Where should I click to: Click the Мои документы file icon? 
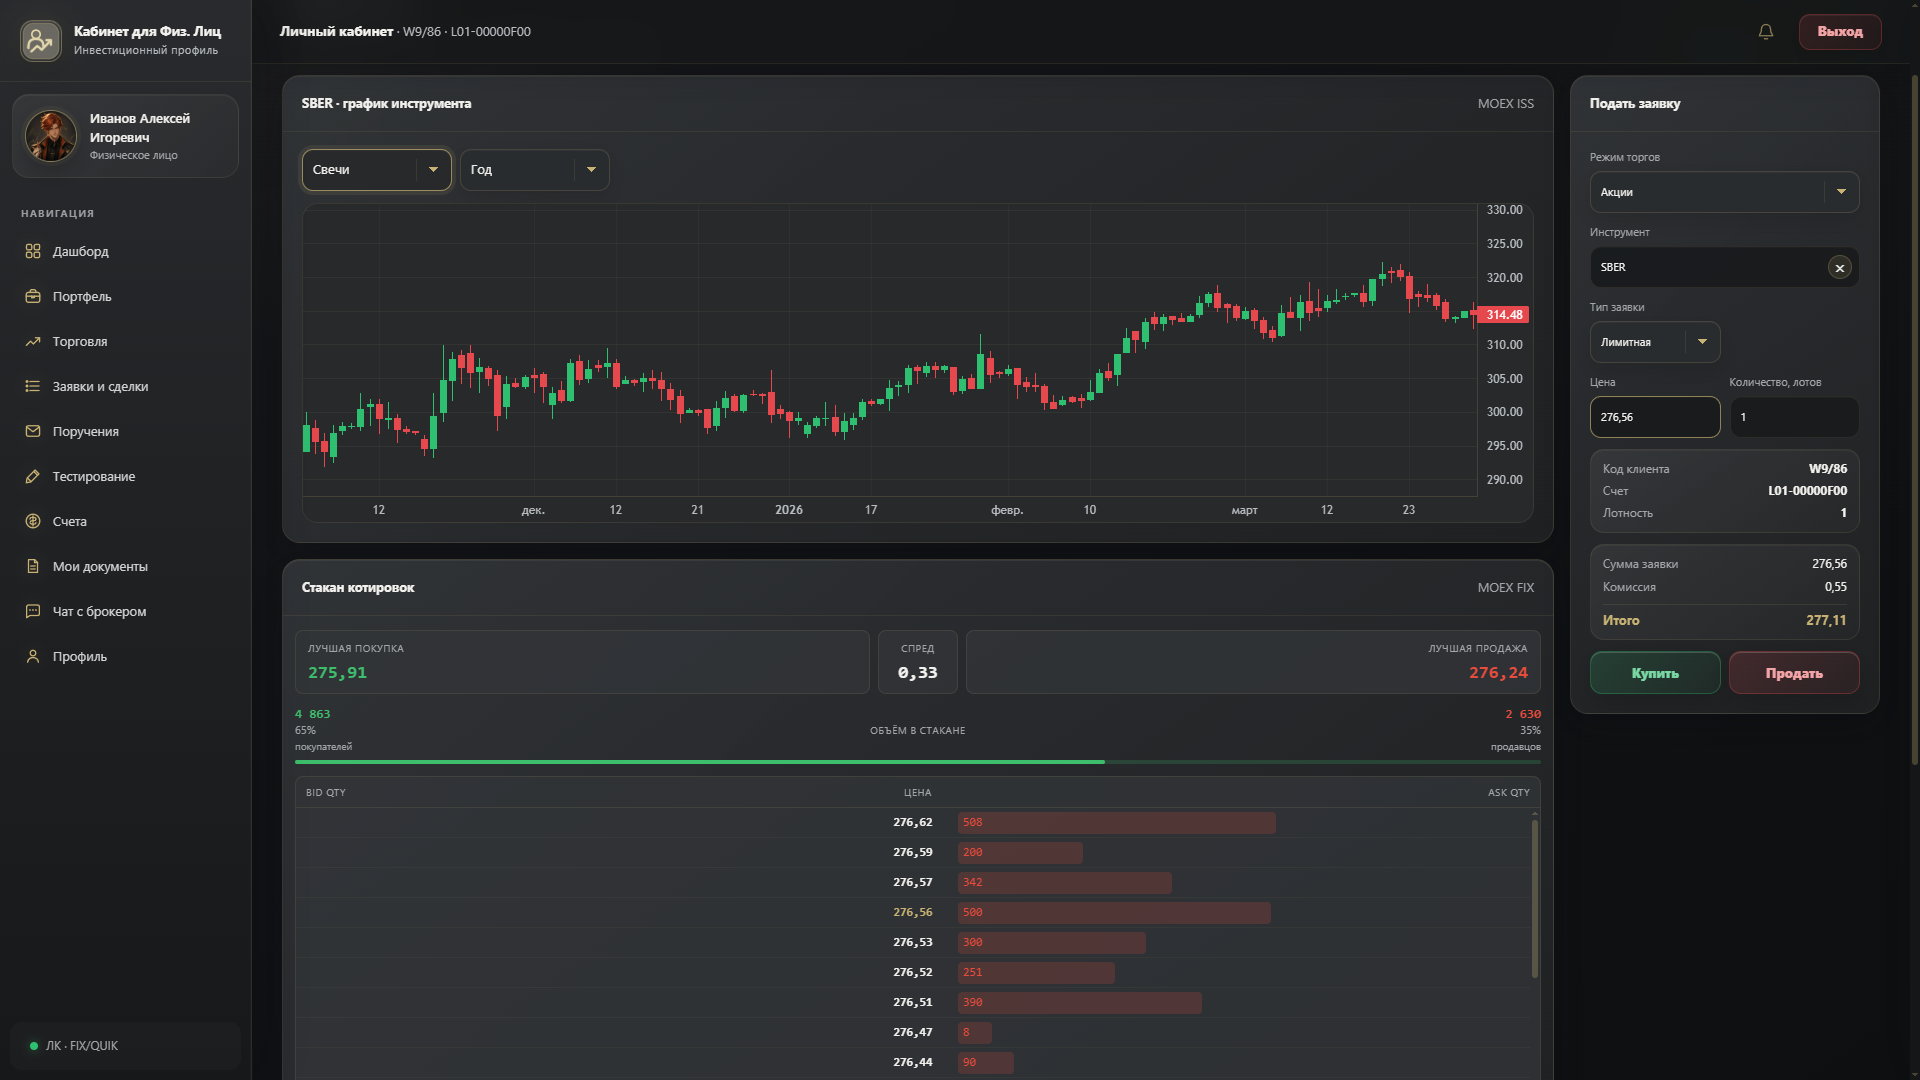[33, 566]
